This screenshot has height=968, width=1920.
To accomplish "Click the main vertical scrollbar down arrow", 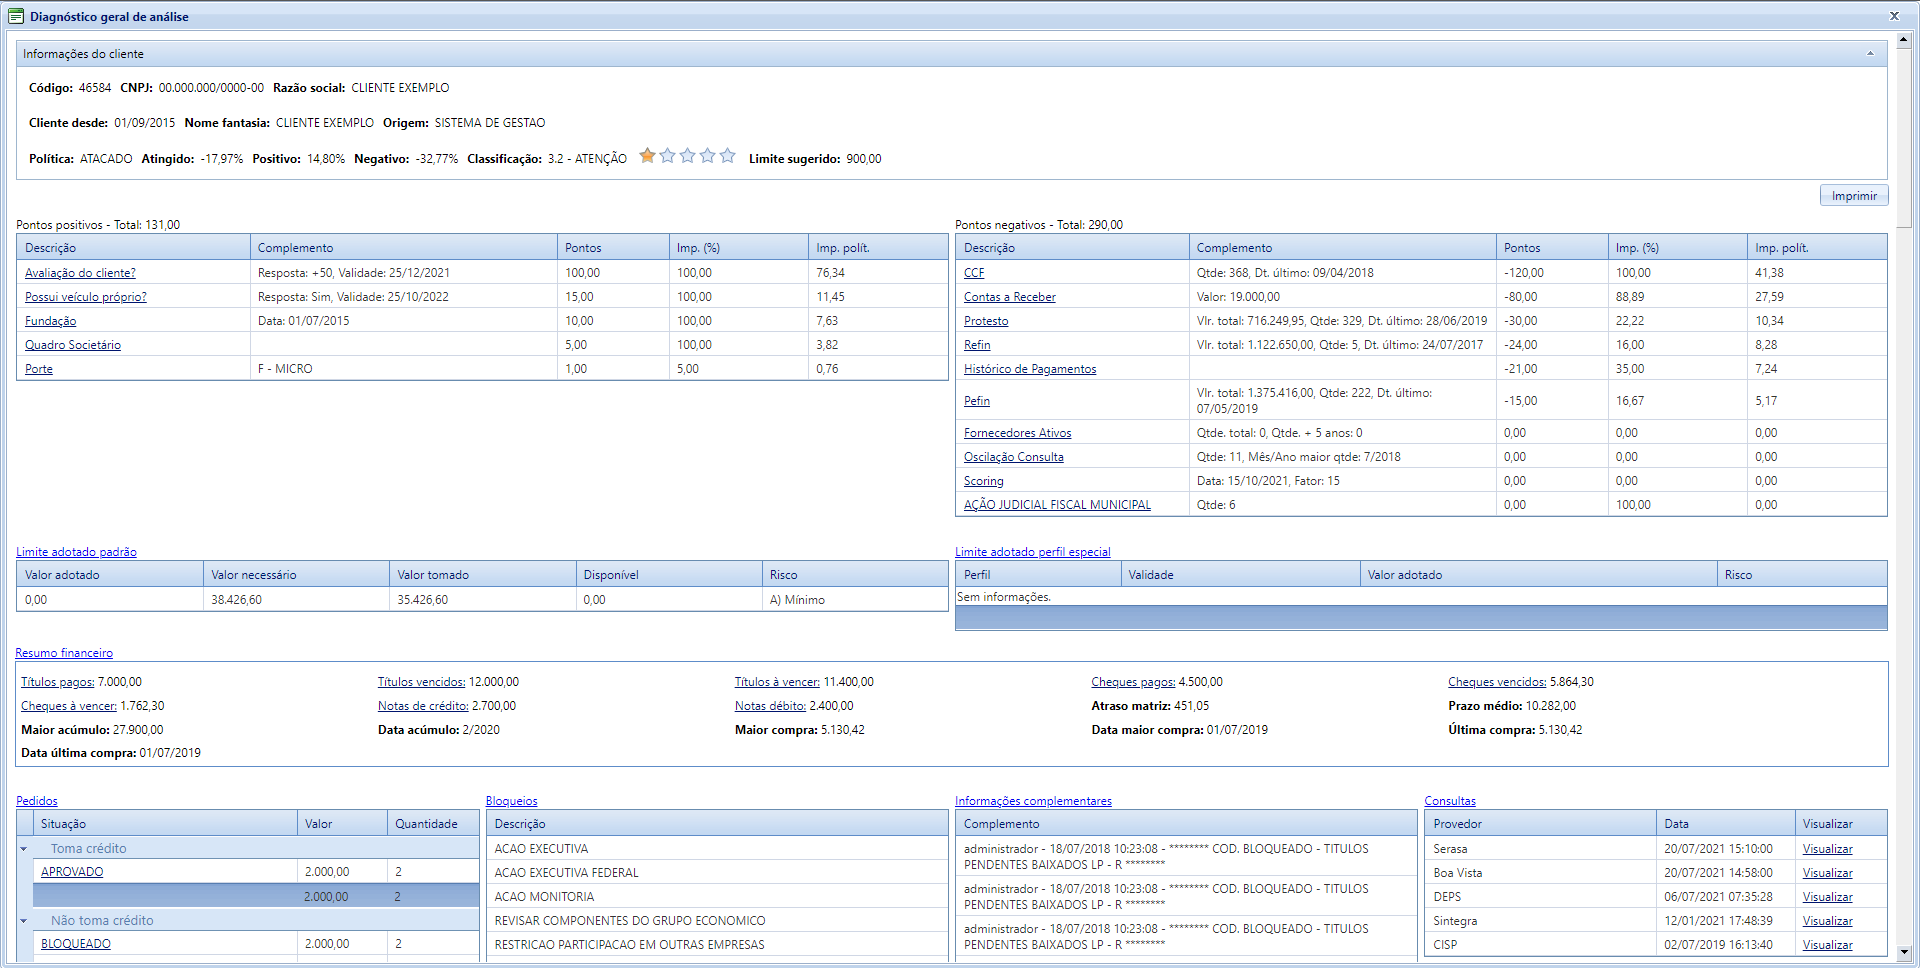I will click(x=1903, y=953).
